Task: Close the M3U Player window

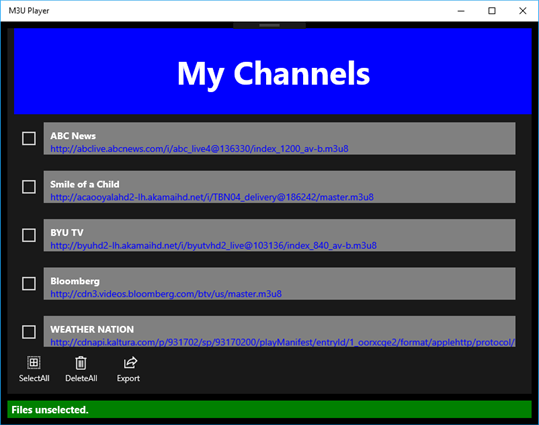Action: (x=522, y=11)
